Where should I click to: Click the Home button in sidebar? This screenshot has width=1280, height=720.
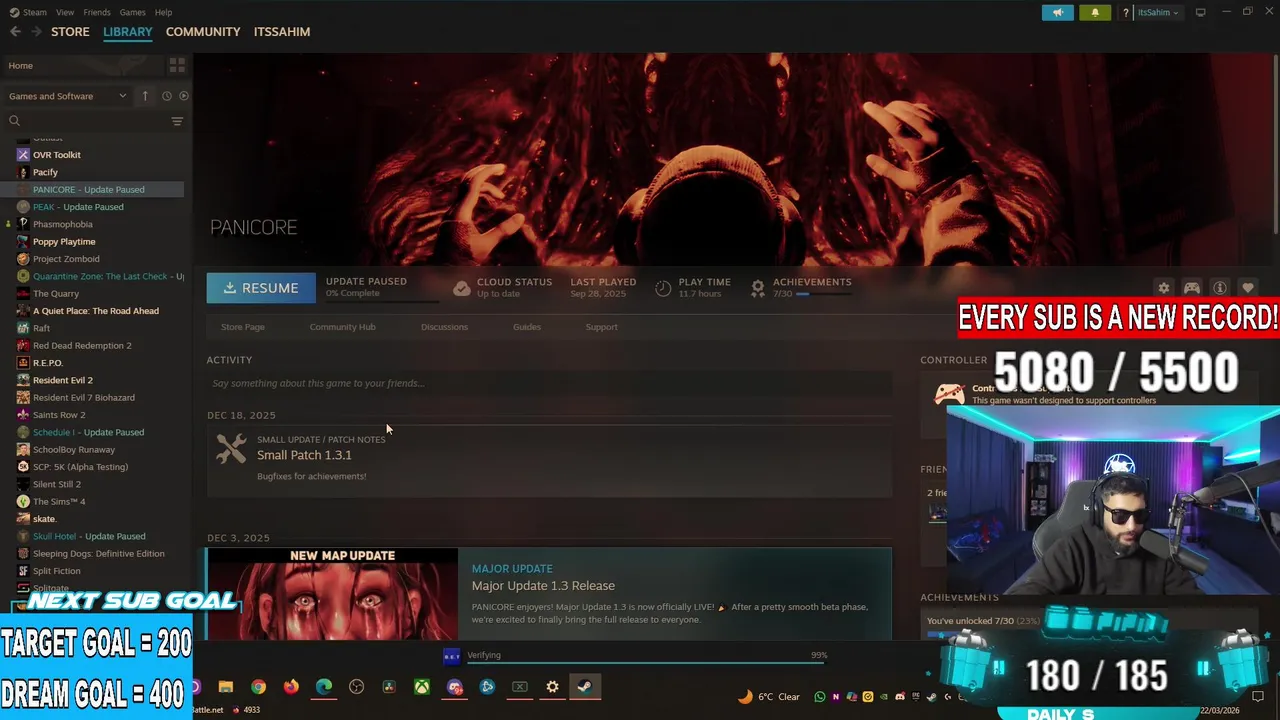[x=21, y=65]
